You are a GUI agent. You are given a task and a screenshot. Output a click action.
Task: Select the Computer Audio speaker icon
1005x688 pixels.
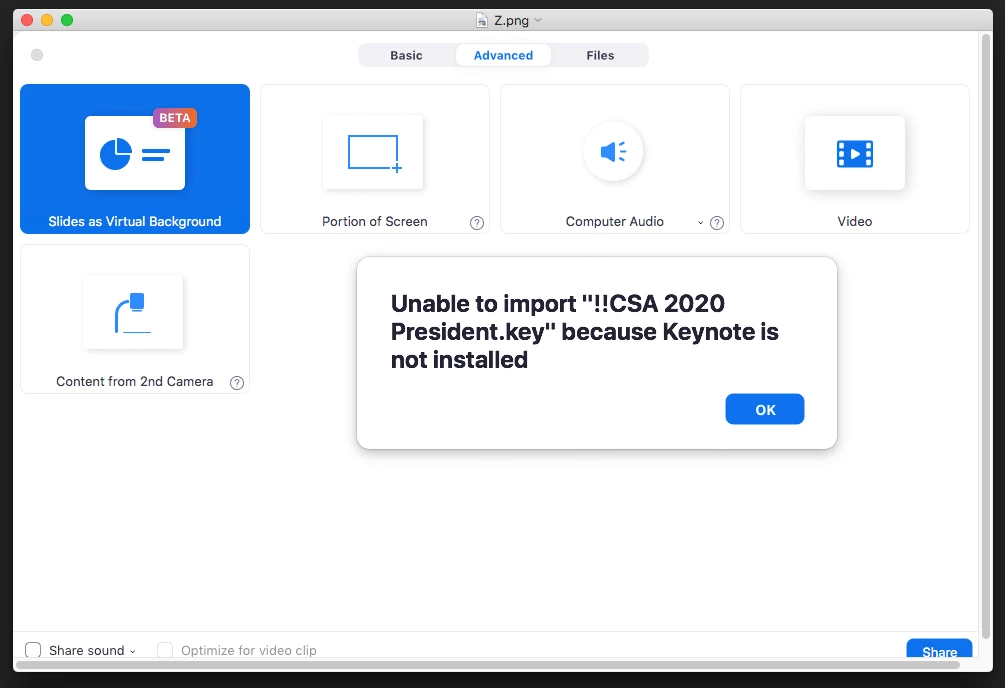(x=613, y=151)
